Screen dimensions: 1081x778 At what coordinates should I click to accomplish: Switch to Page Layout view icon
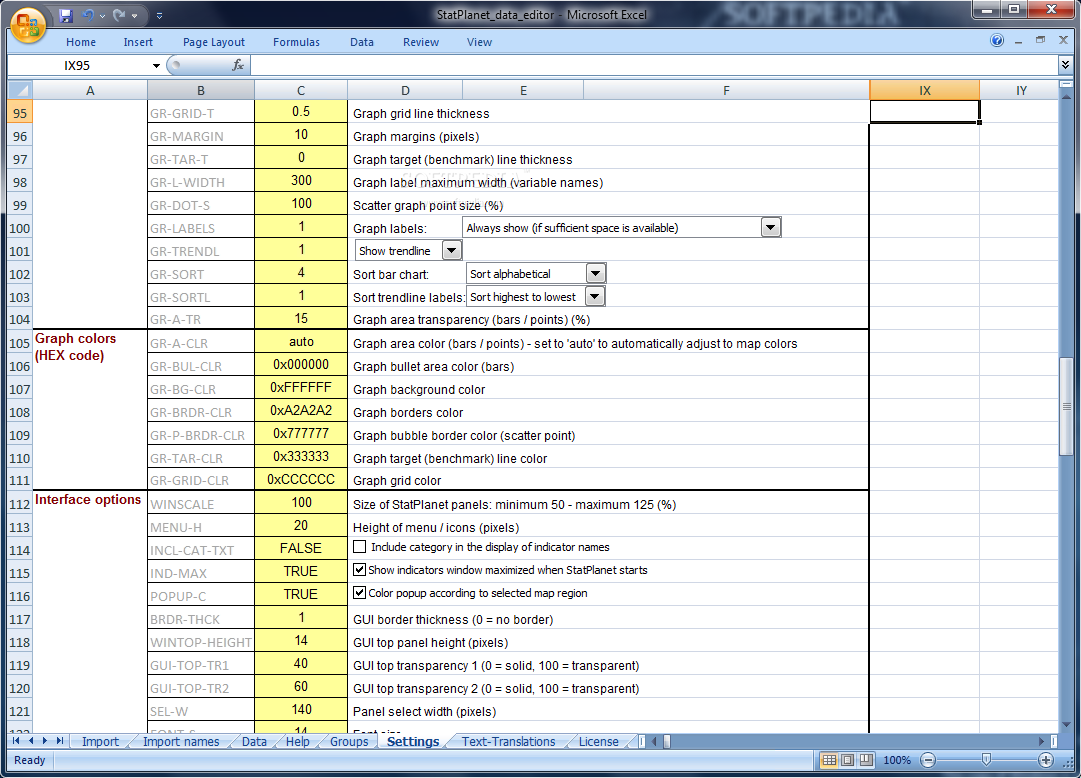(x=848, y=759)
